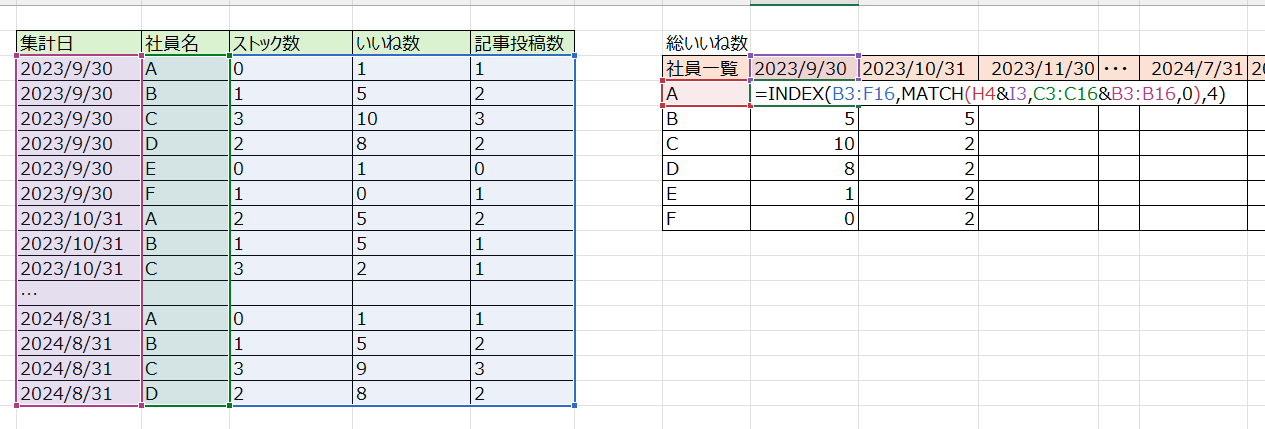Select the 社員一覧 header cell
1265x429 pixels.
click(706, 68)
